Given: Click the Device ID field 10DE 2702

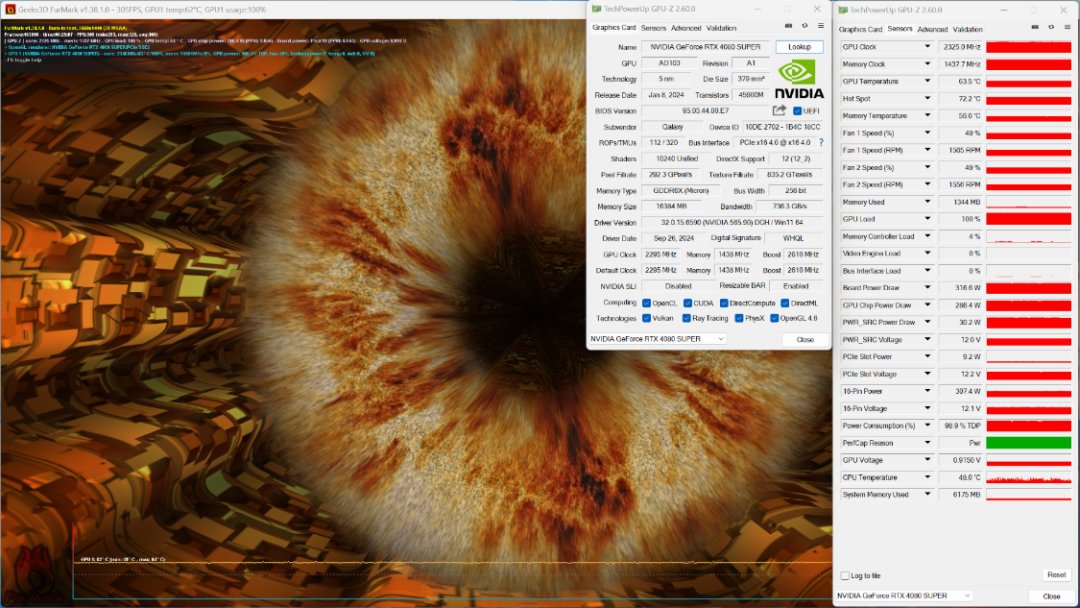Looking at the screenshot, I should tap(782, 127).
